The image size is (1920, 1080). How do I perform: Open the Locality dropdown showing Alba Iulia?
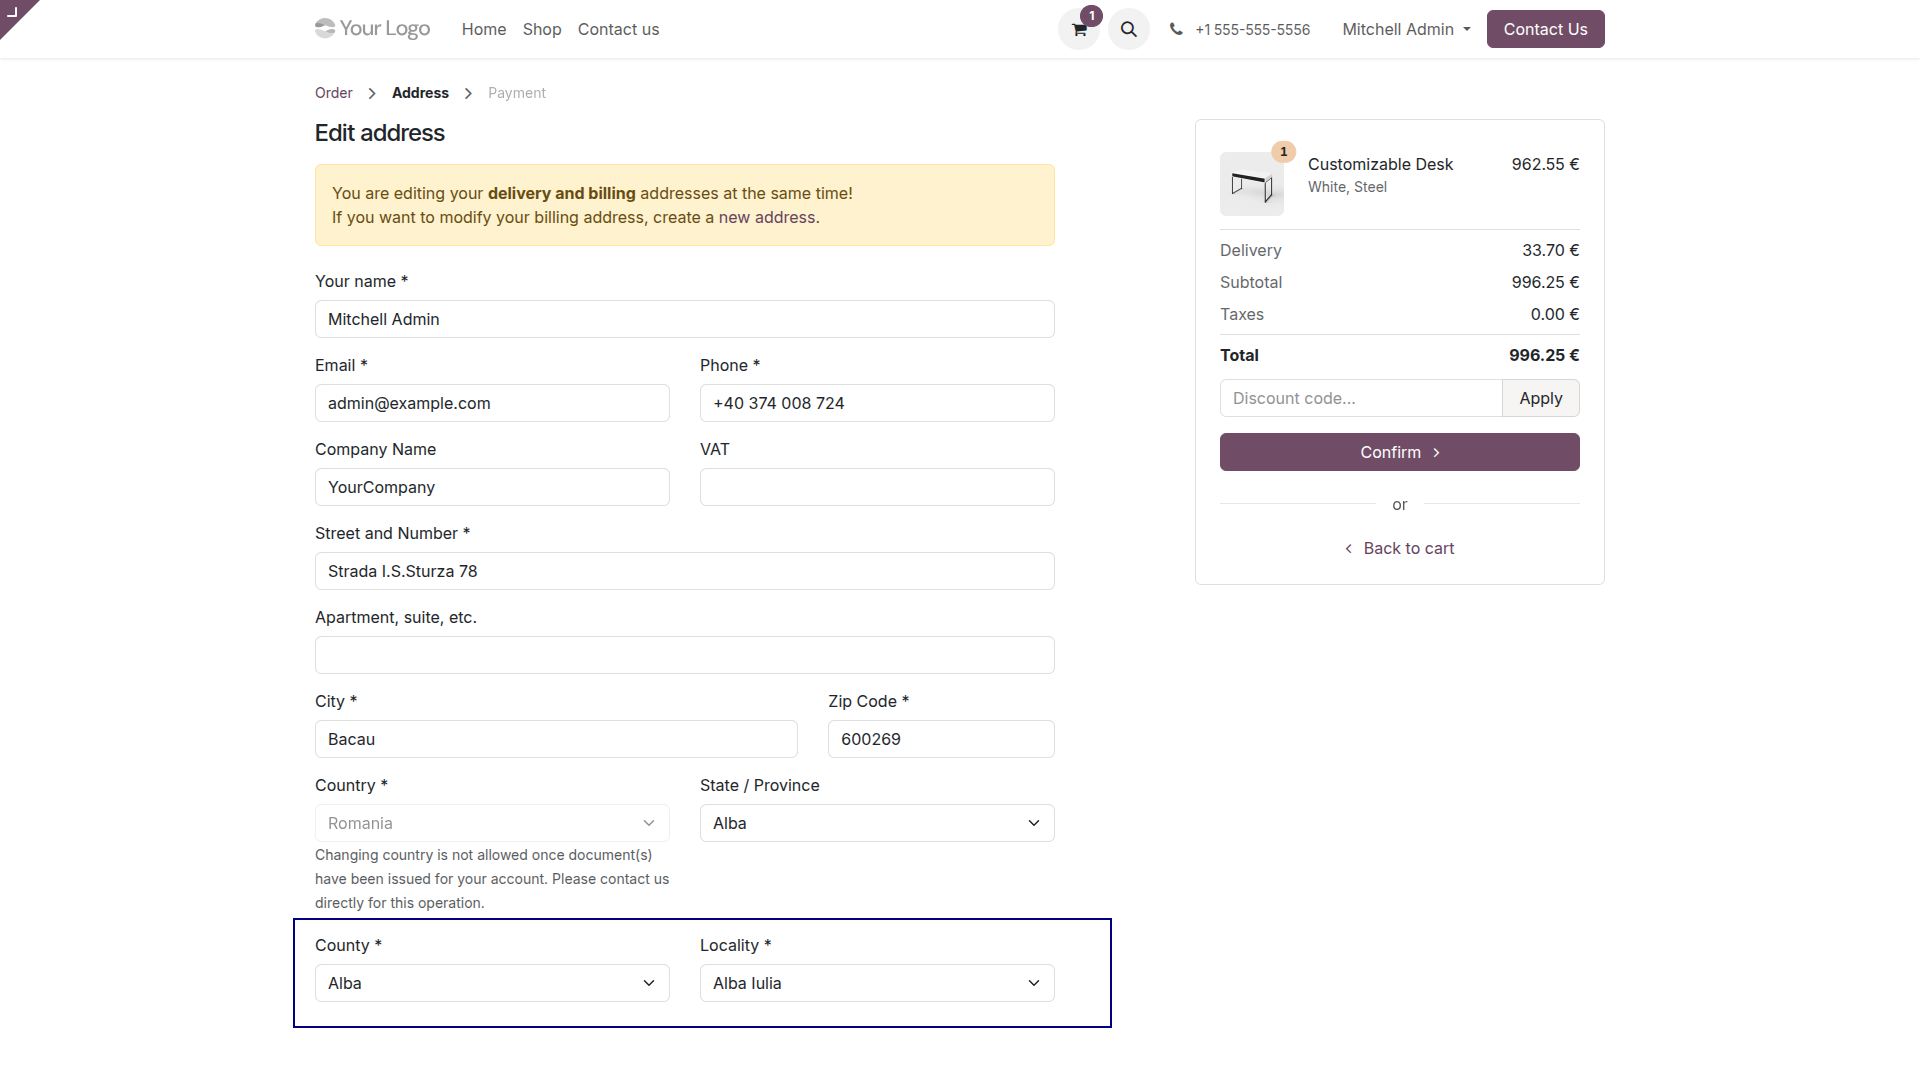pyautogui.click(x=877, y=983)
